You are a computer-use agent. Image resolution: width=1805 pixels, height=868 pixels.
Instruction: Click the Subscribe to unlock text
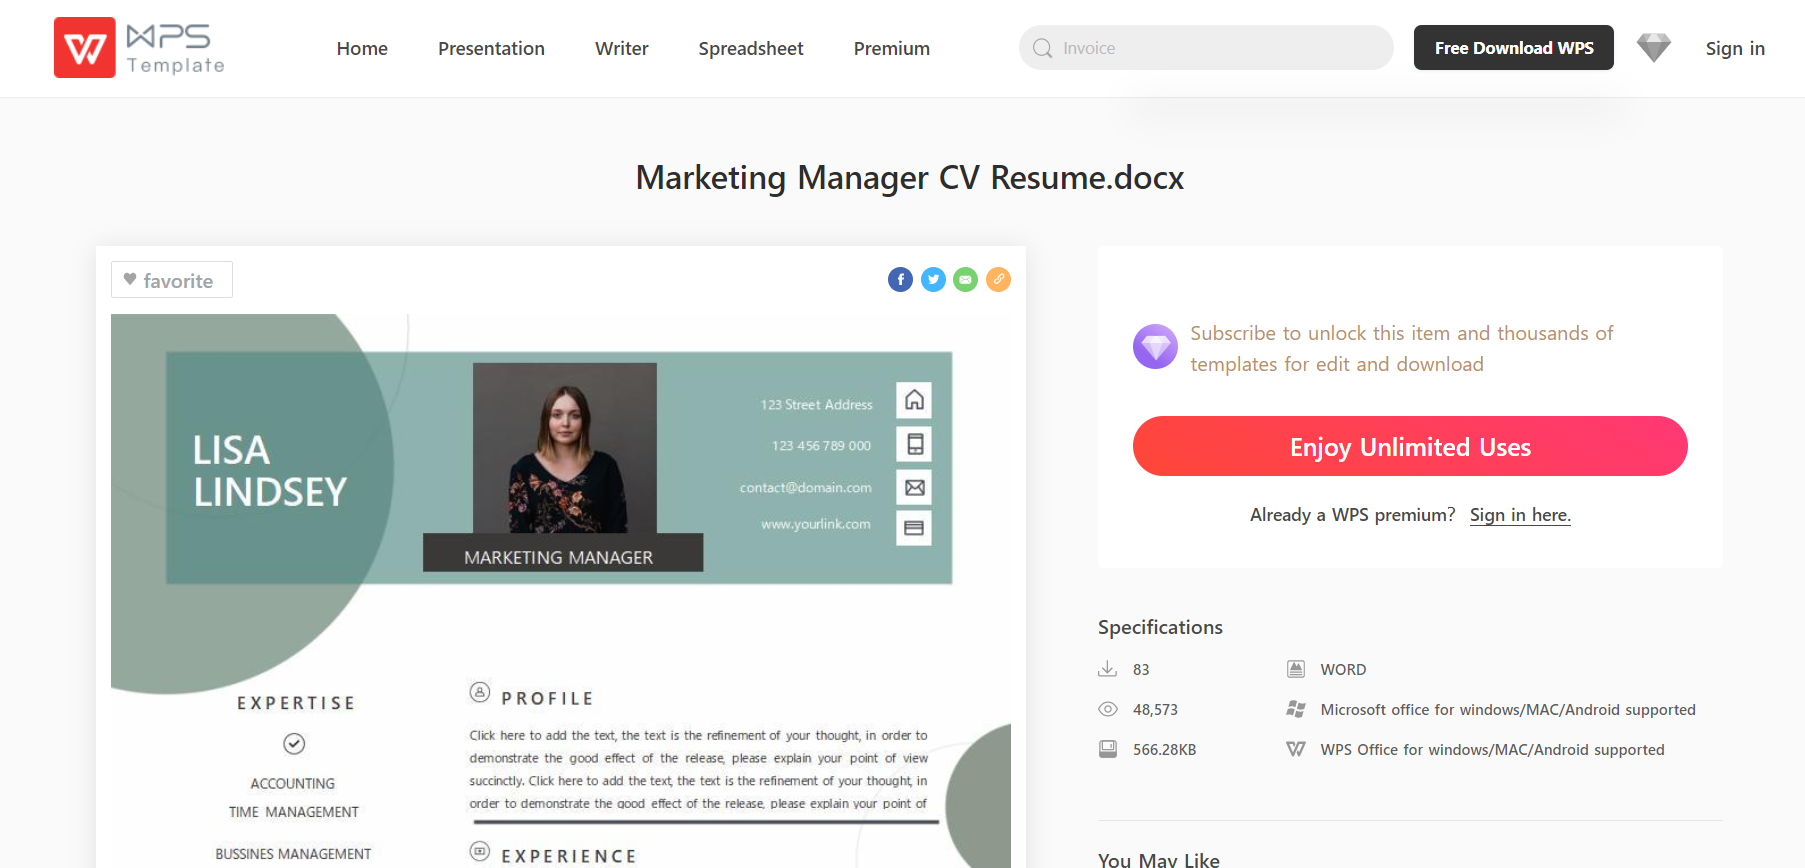[1401, 348]
